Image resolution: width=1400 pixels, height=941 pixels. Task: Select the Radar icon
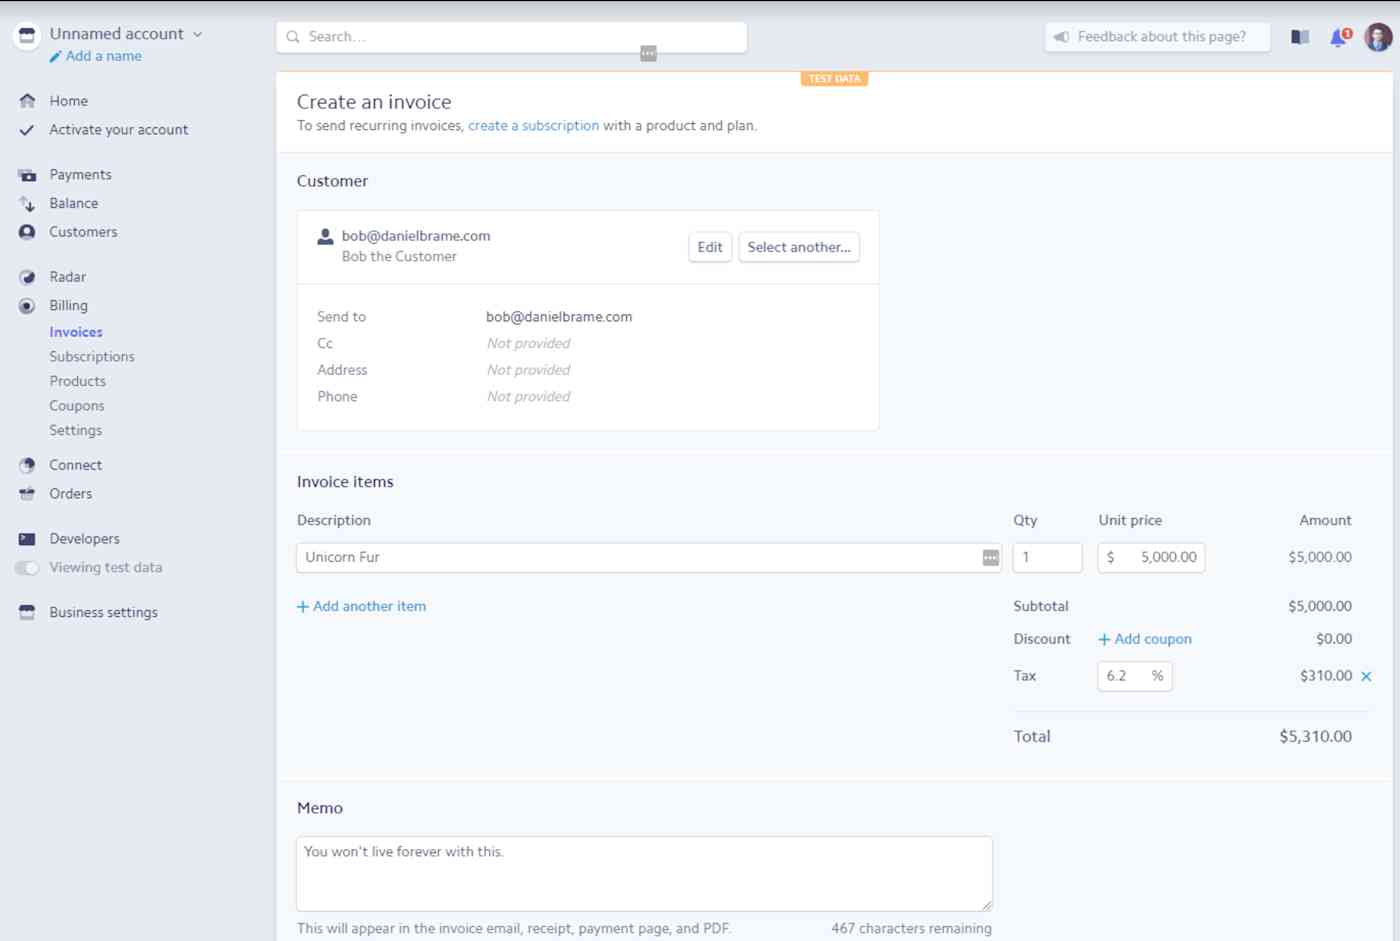25,276
